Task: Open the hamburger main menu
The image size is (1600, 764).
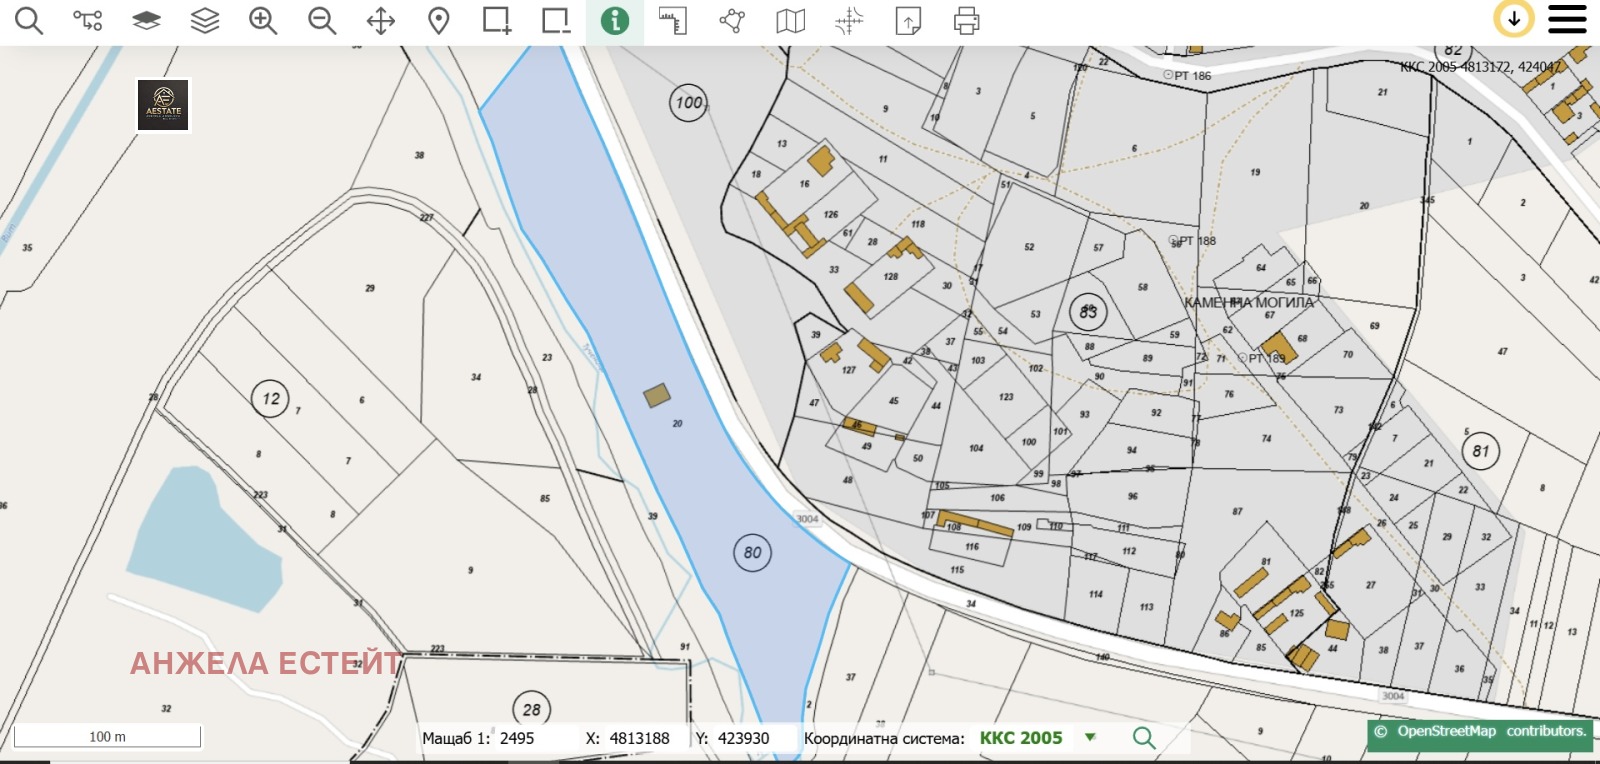Action: 1567,19
